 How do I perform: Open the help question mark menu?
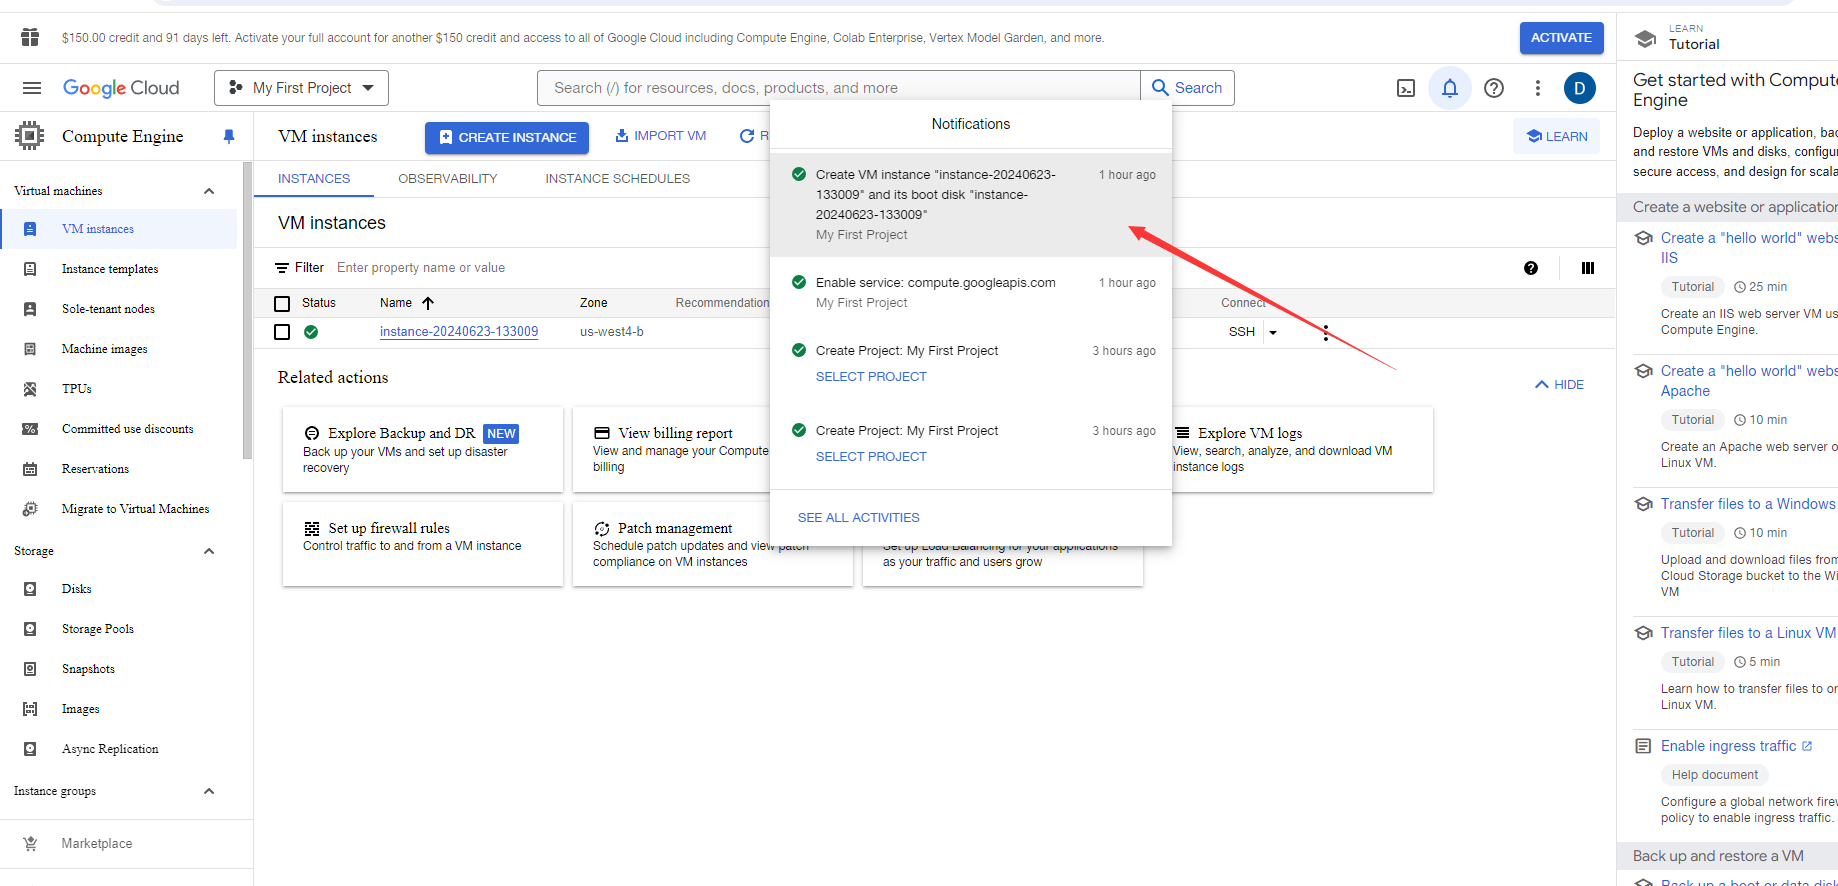[x=1494, y=88]
